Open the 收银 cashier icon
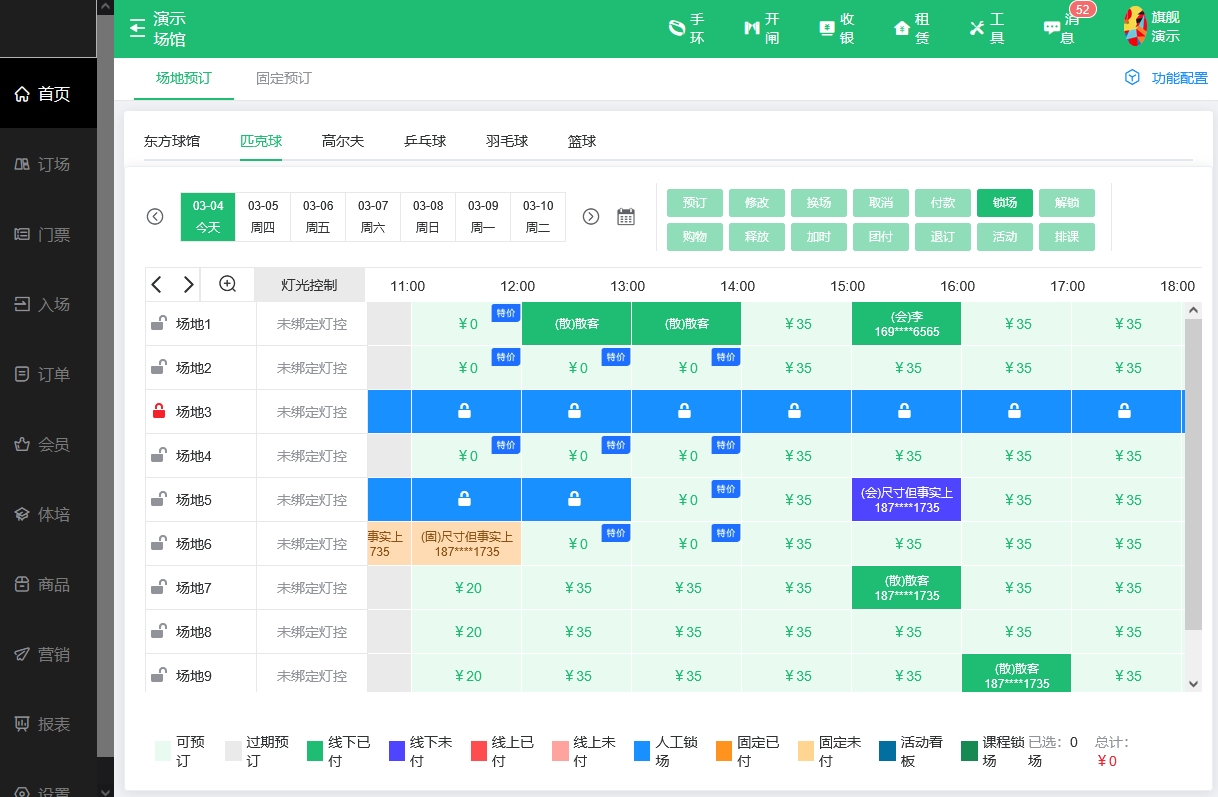Screen dimensions: 1218x797 coord(836,27)
